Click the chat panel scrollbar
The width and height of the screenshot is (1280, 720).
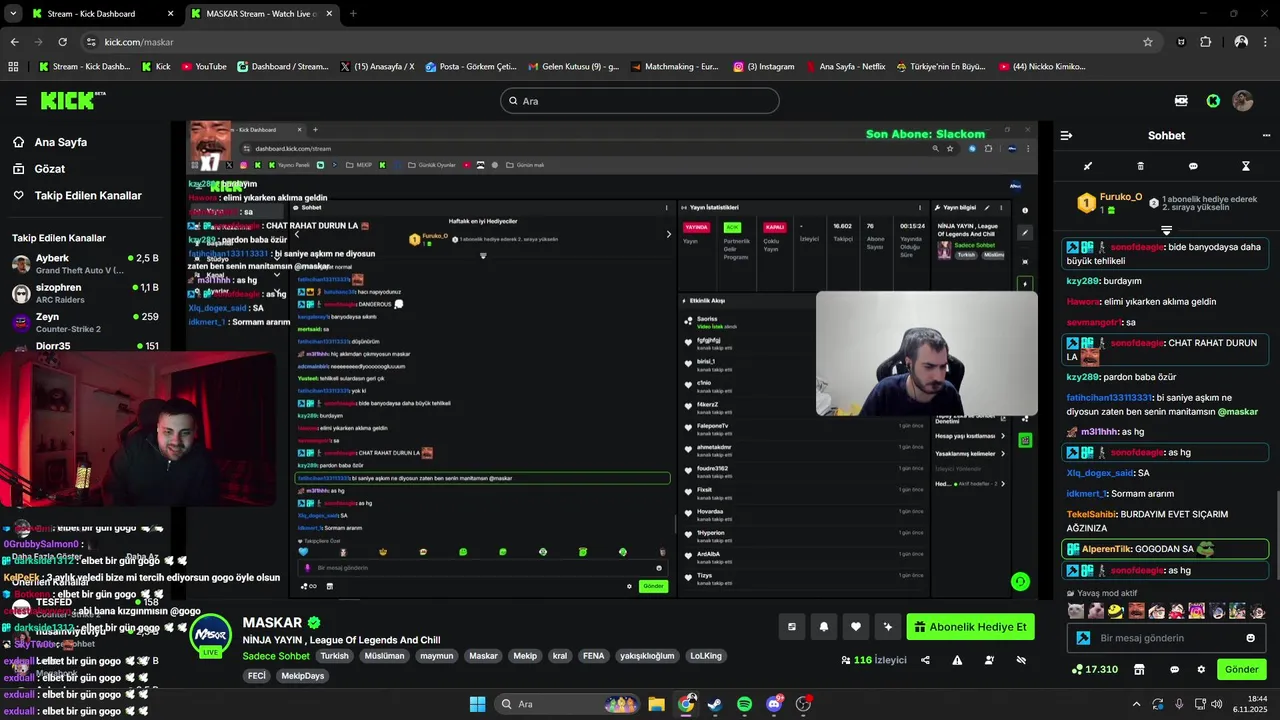click(x=1276, y=535)
